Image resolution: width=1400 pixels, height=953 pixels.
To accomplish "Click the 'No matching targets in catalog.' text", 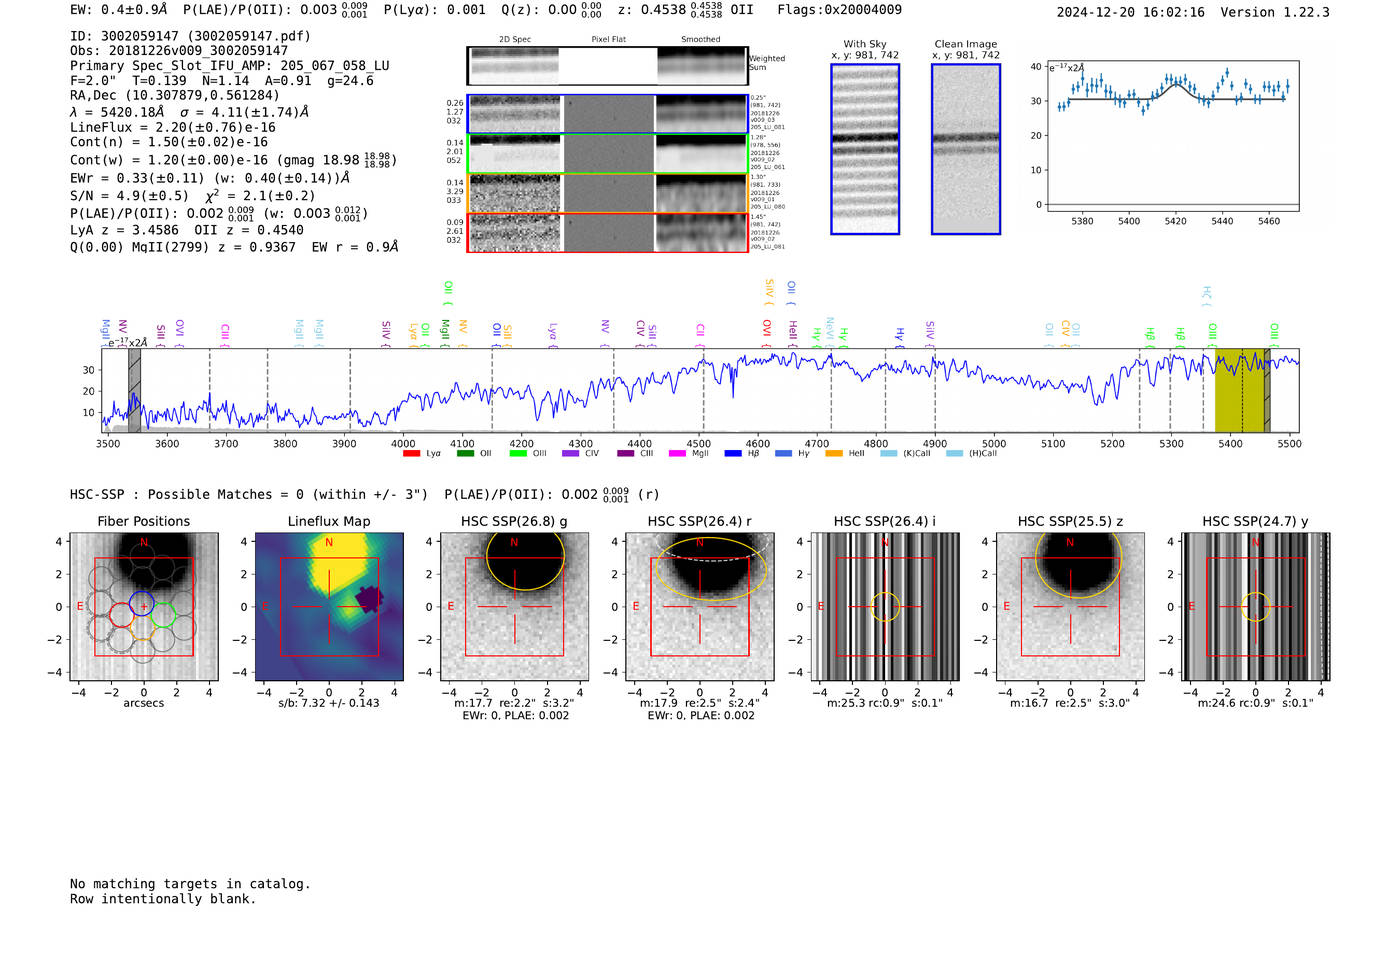I will pyautogui.click(x=190, y=884).
